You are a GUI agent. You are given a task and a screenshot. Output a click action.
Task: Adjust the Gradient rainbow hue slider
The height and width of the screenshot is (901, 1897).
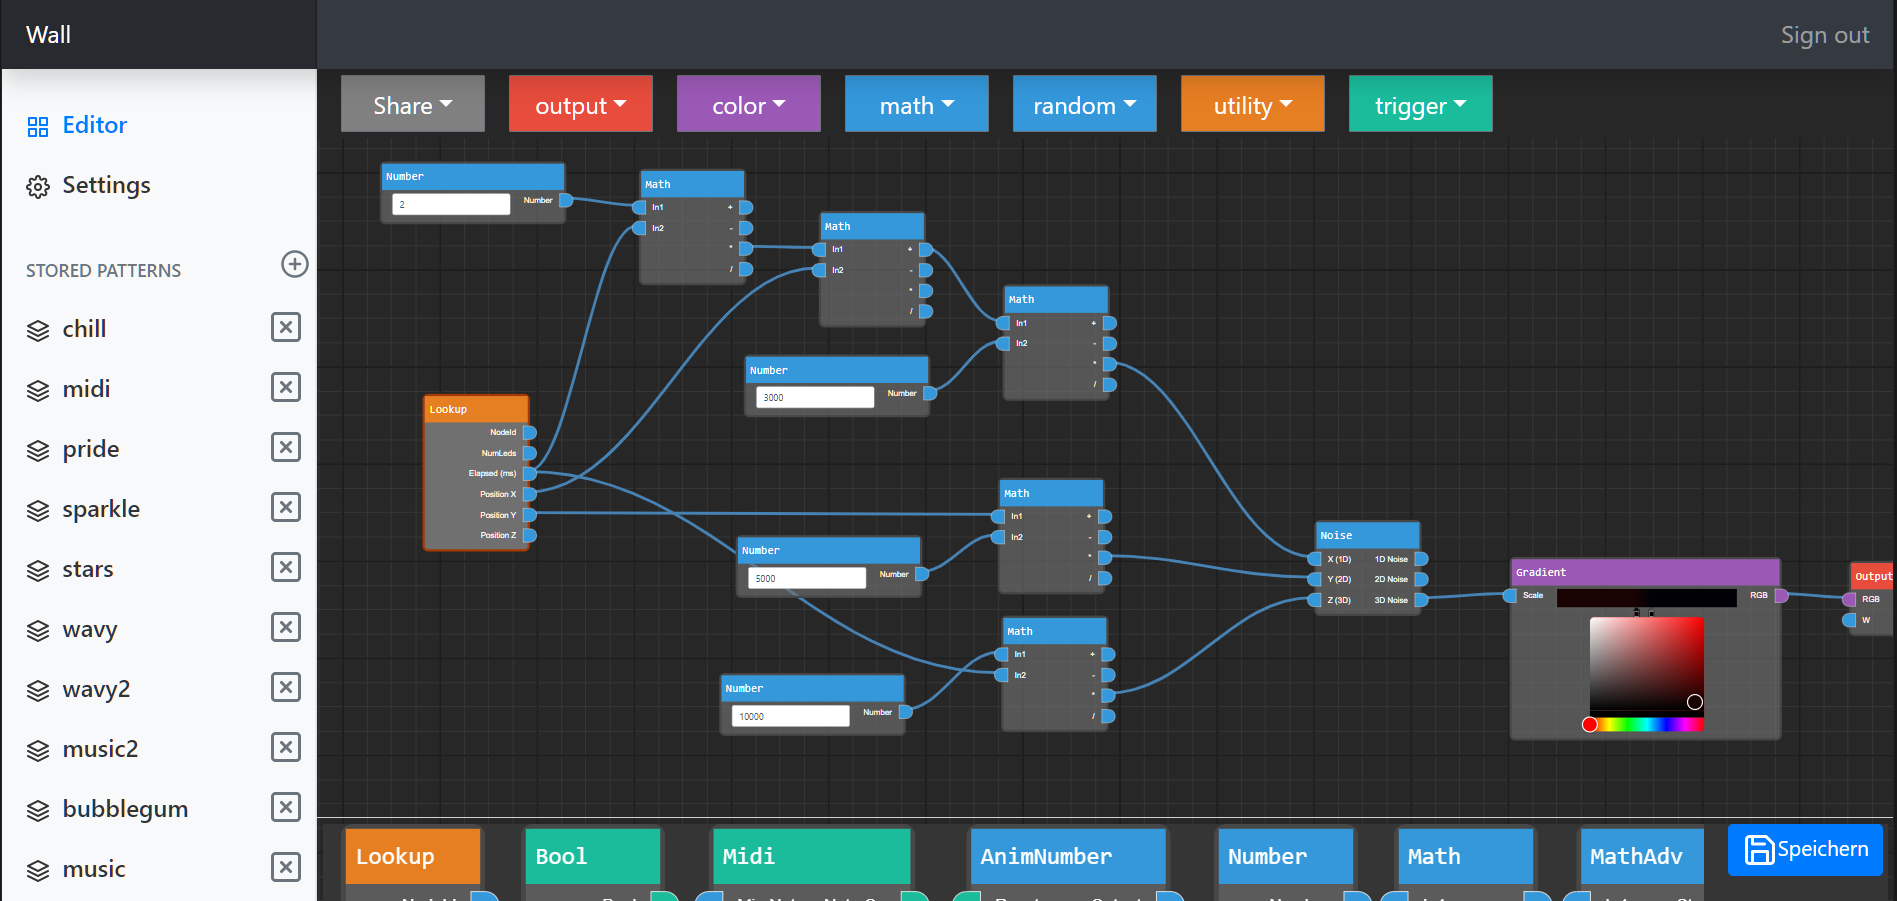(x=1647, y=725)
